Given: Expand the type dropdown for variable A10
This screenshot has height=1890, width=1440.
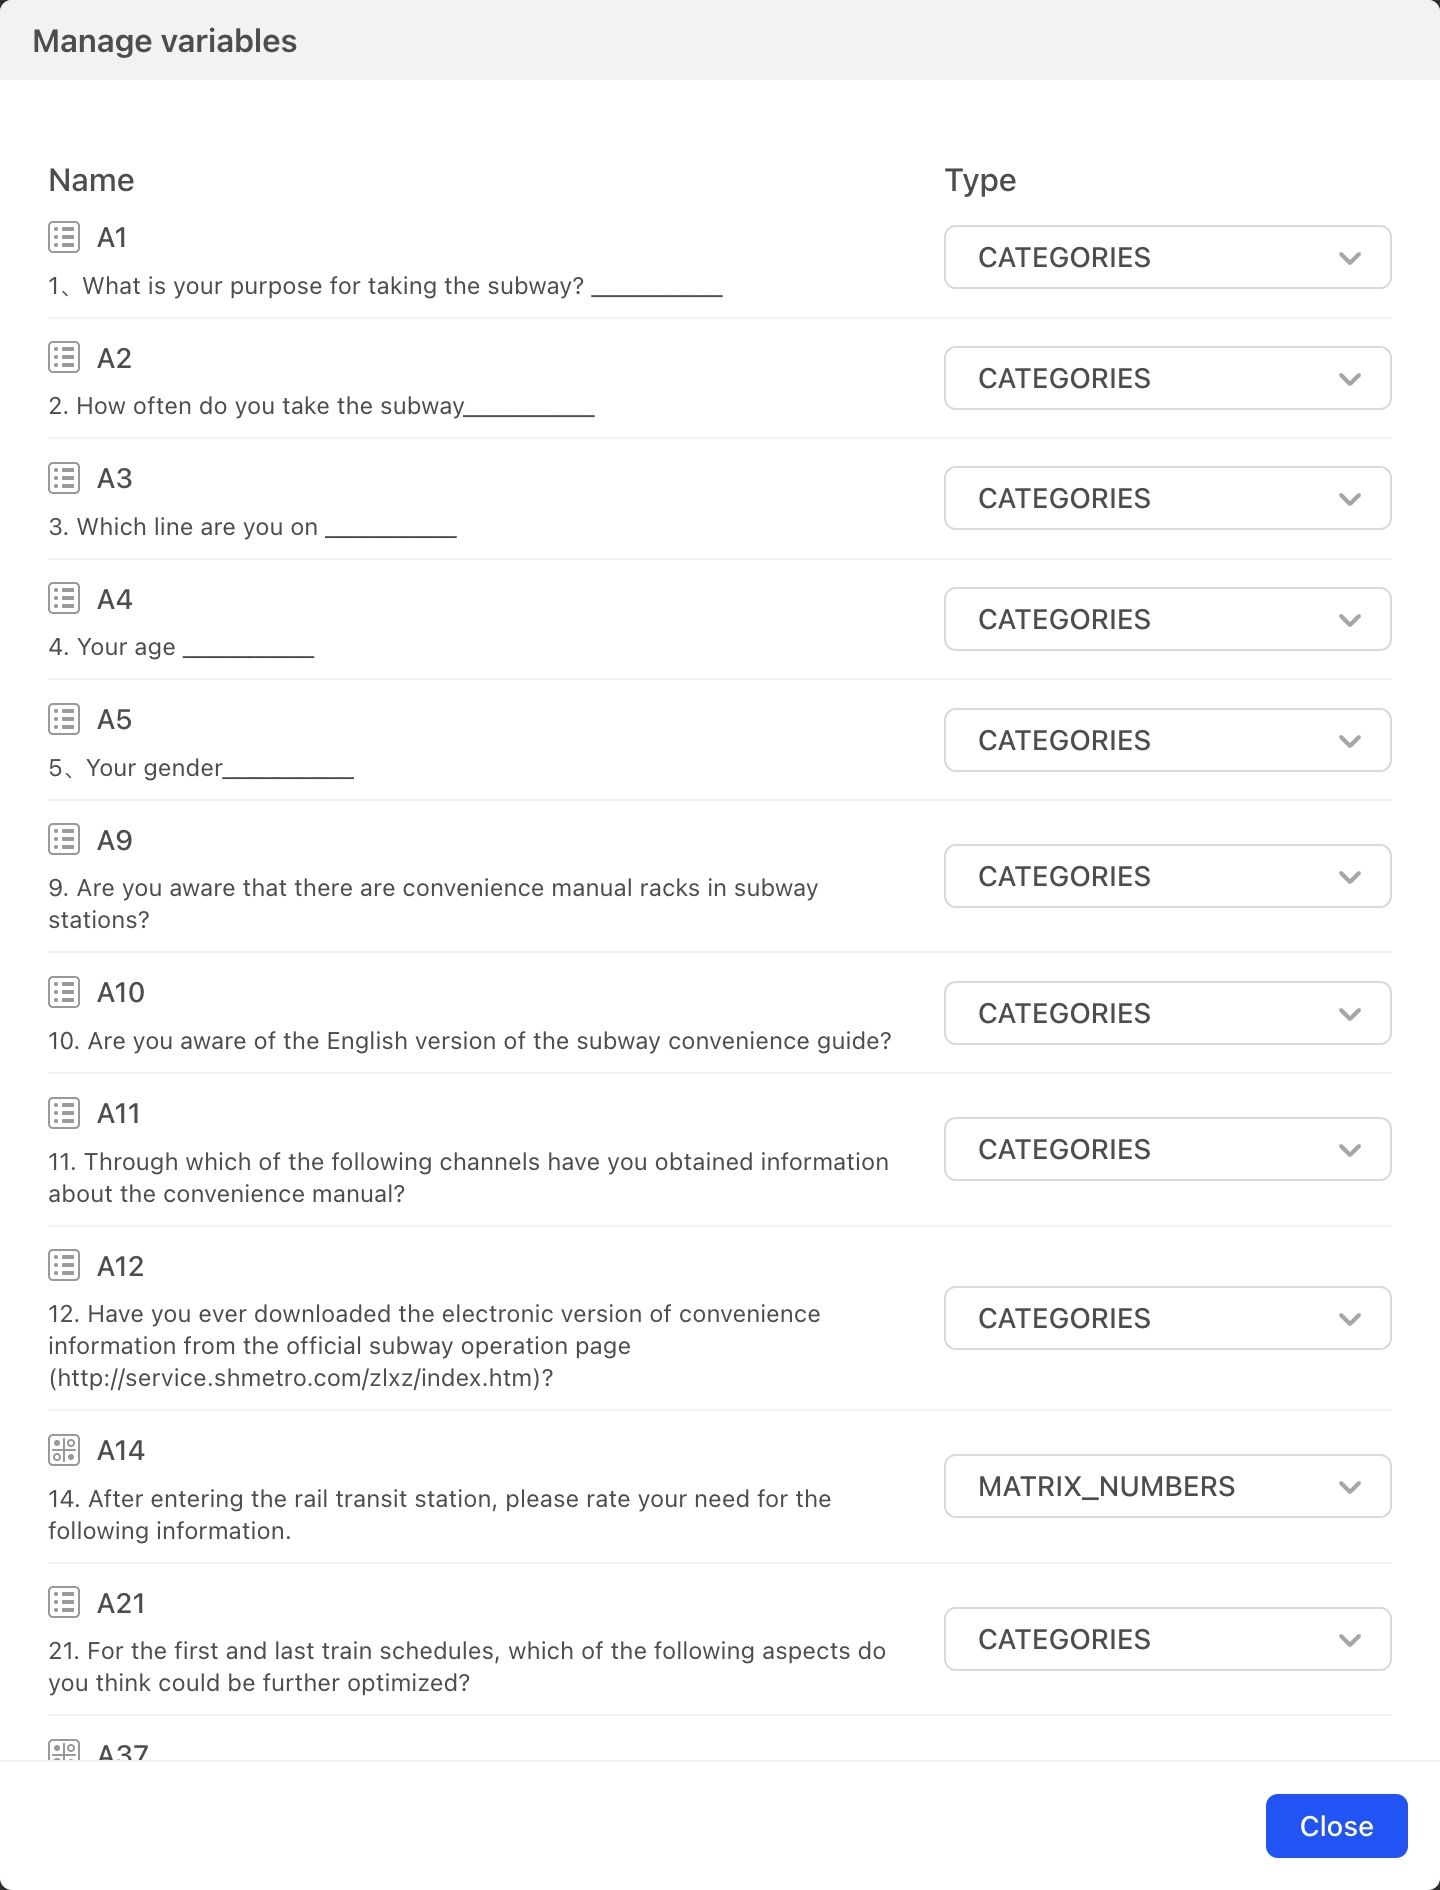Looking at the screenshot, I should [1167, 1013].
